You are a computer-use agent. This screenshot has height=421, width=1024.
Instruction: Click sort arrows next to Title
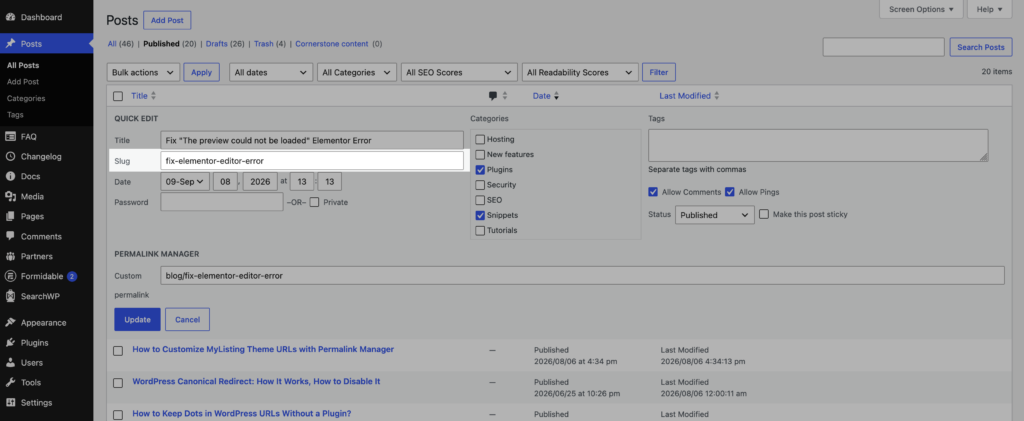click(x=153, y=96)
